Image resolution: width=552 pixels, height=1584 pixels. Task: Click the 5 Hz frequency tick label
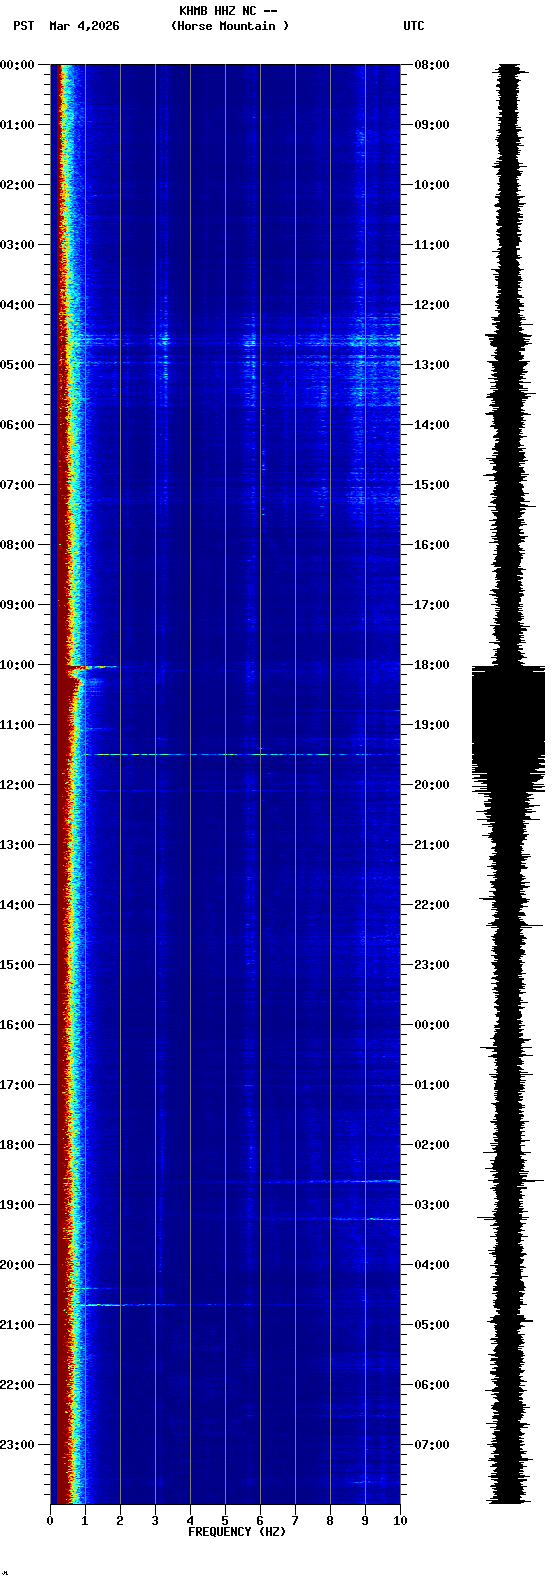[225, 1521]
